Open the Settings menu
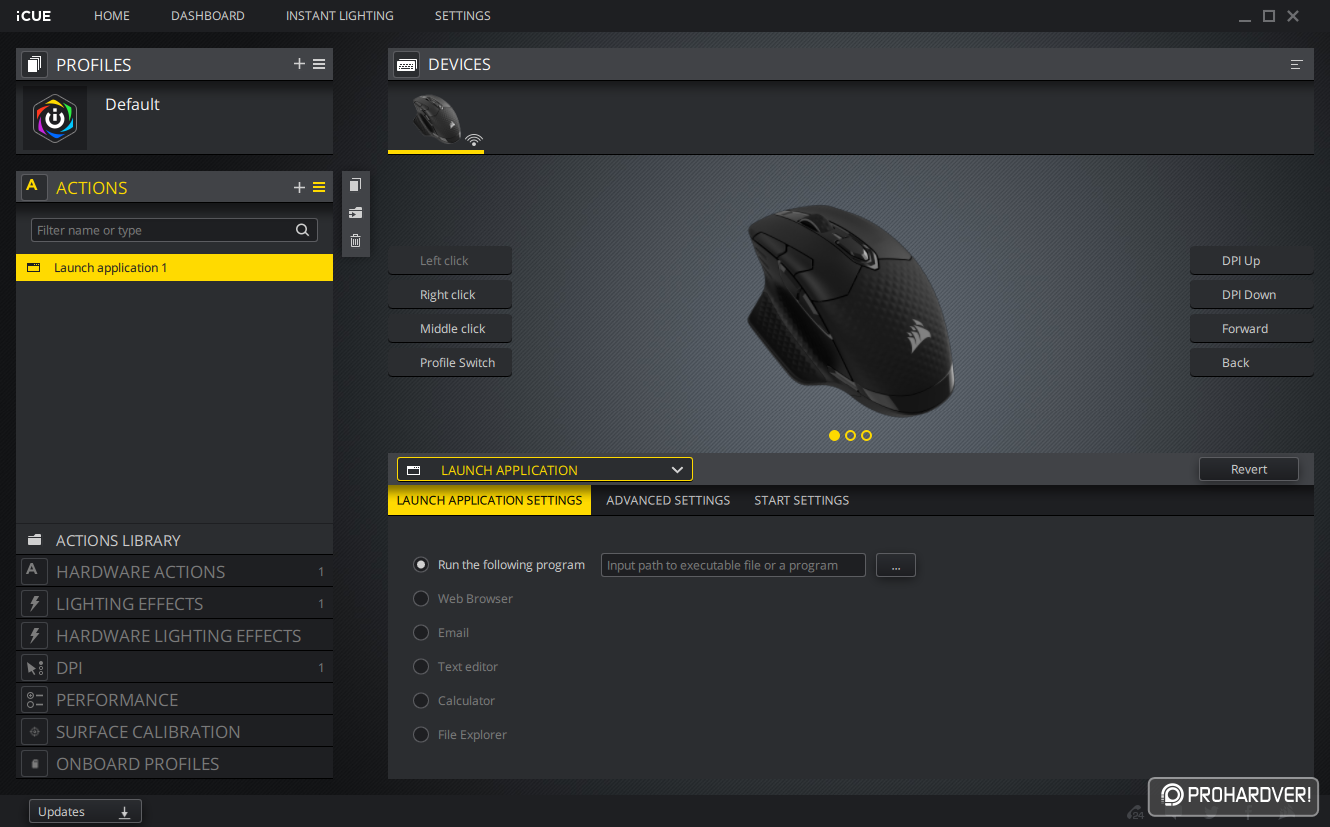Screen dimensions: 1330x827 [463, 16]
